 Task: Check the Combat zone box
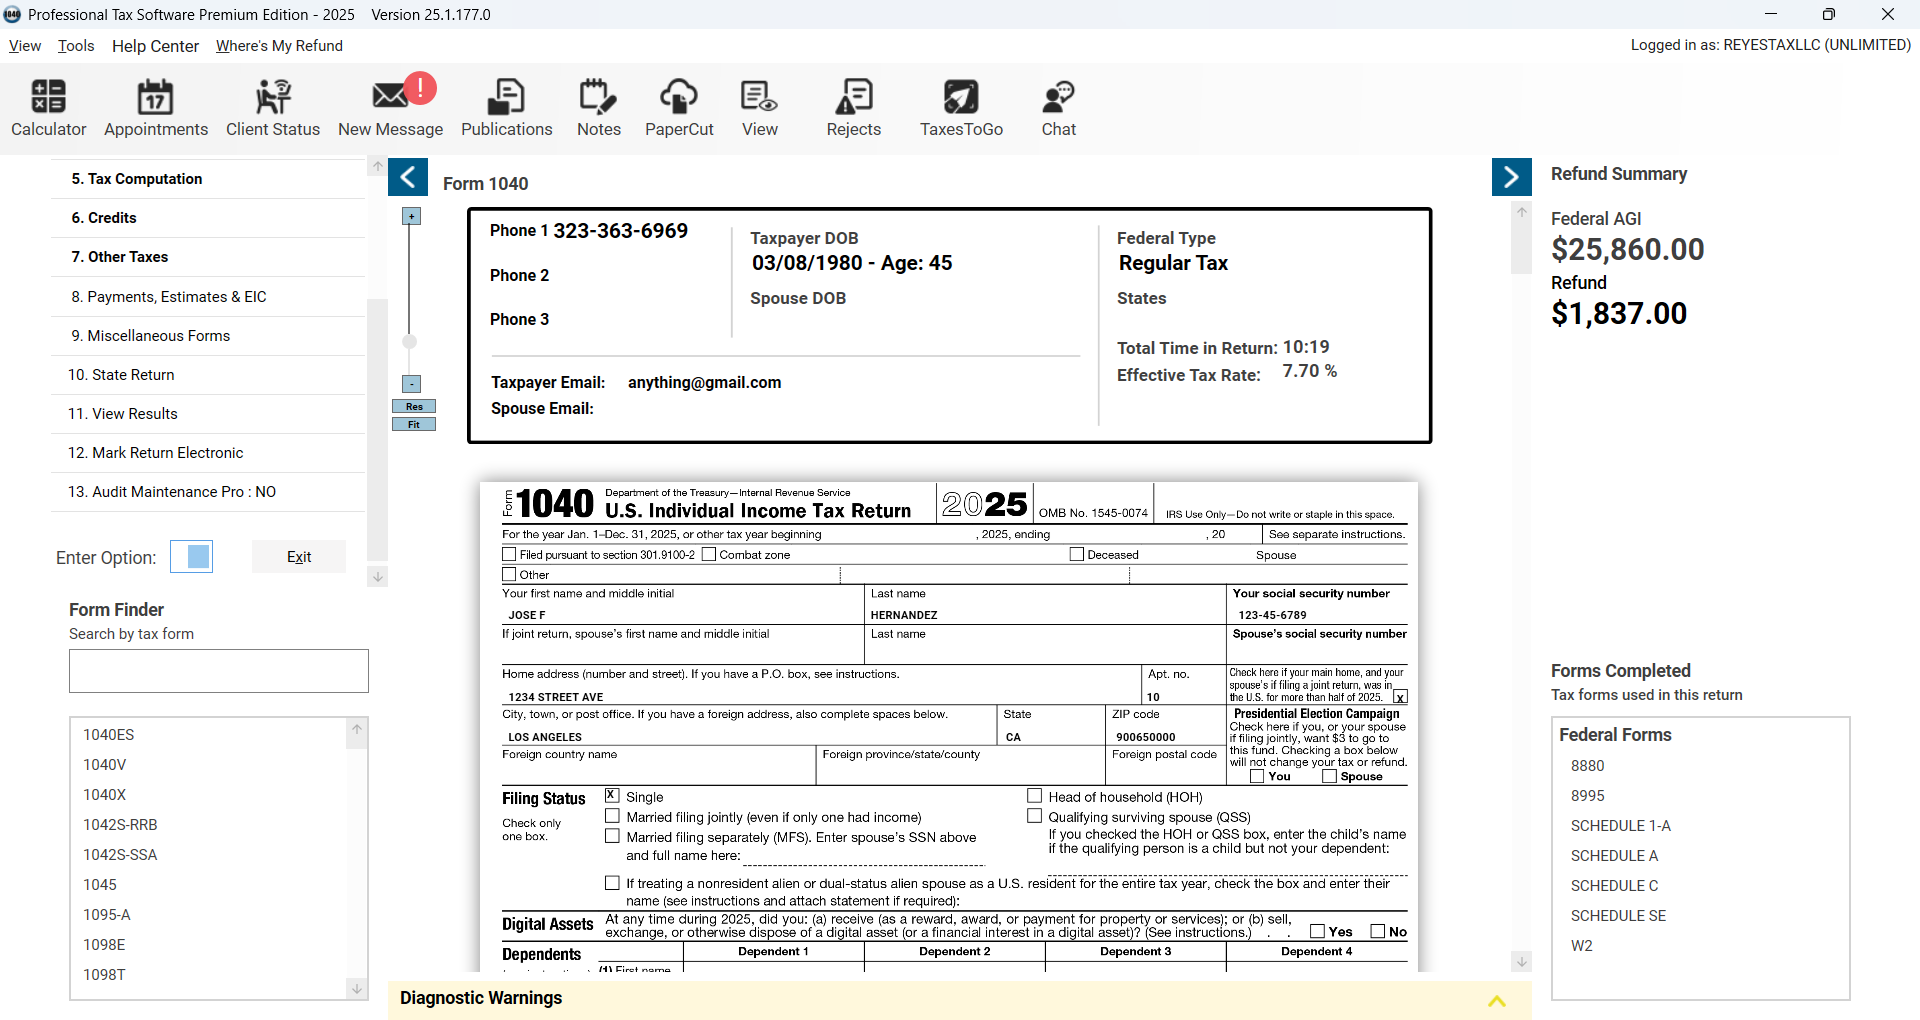709,554
